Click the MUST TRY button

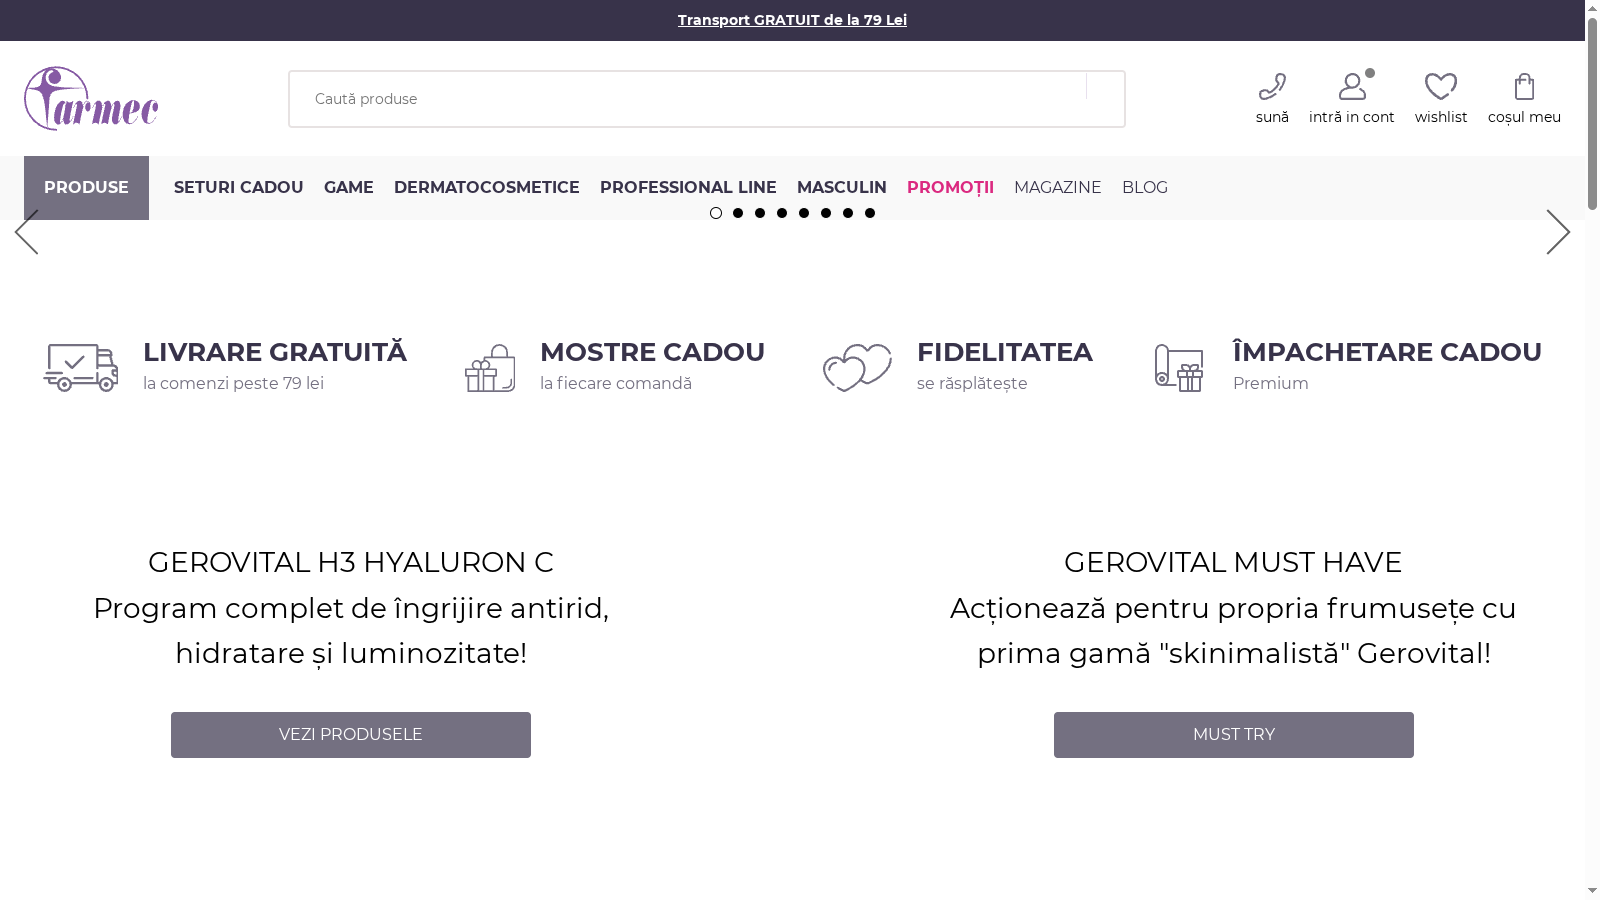pos(1234,735)
